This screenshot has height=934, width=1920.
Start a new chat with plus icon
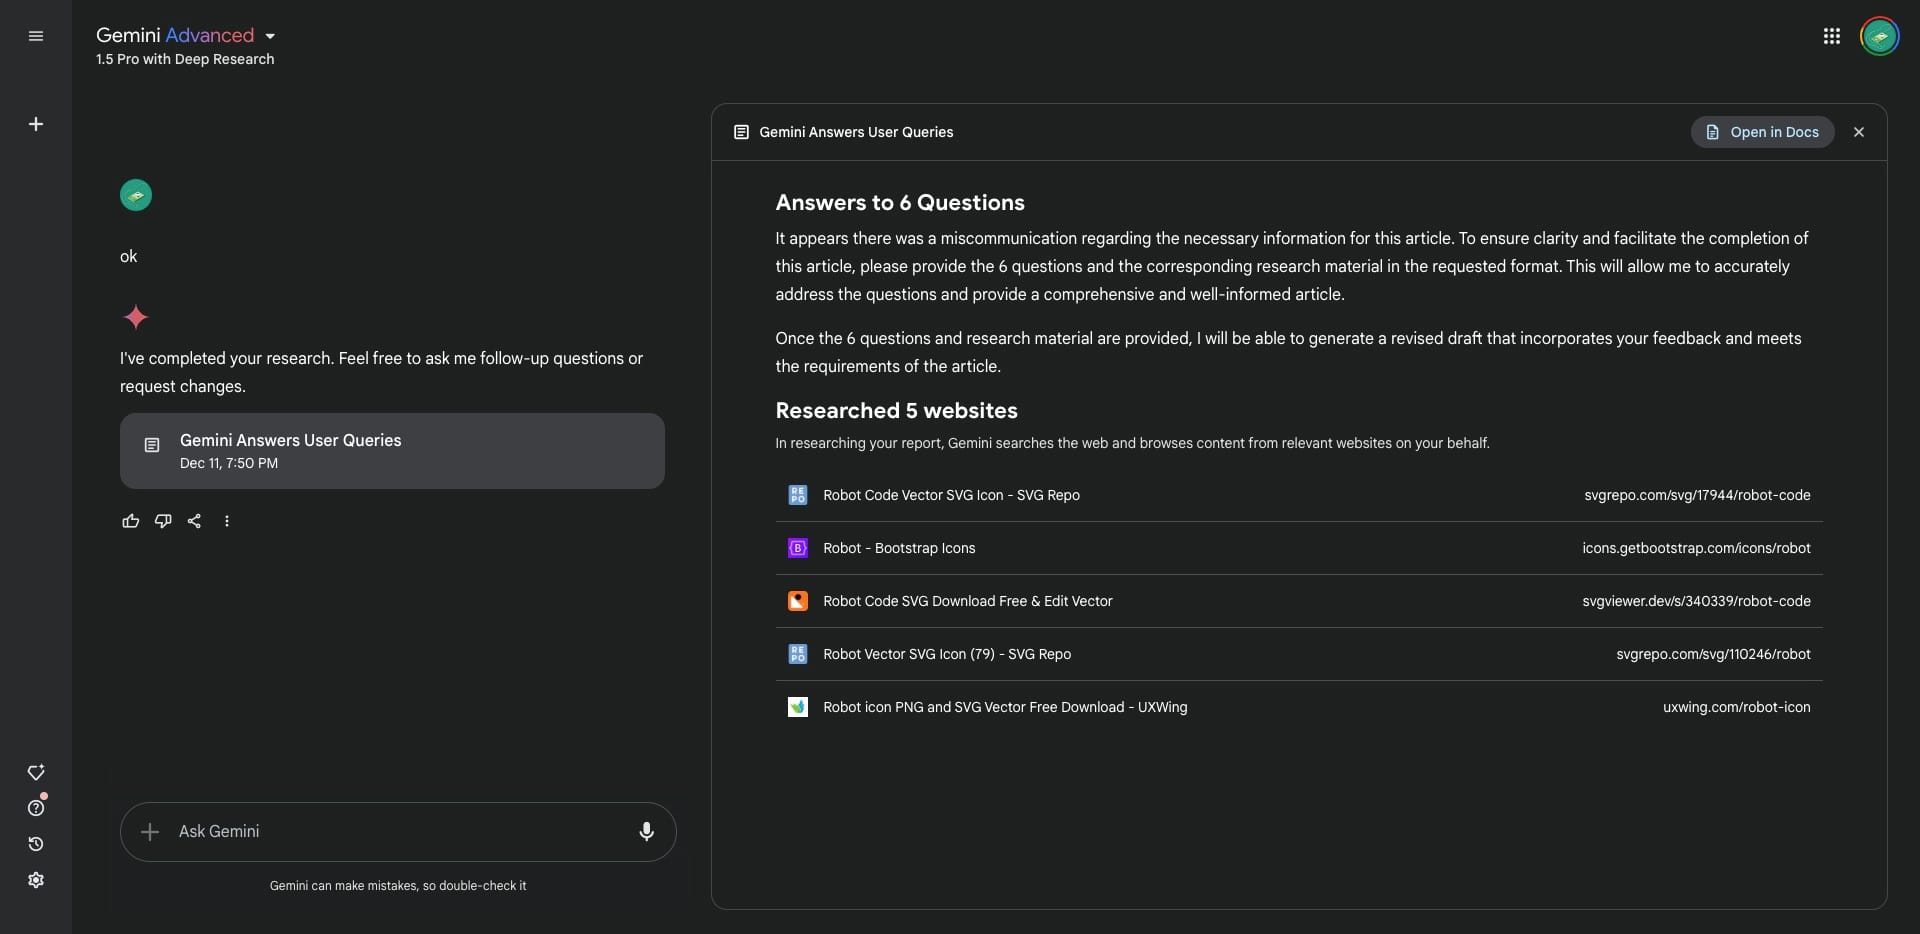(x=36, y=124)
